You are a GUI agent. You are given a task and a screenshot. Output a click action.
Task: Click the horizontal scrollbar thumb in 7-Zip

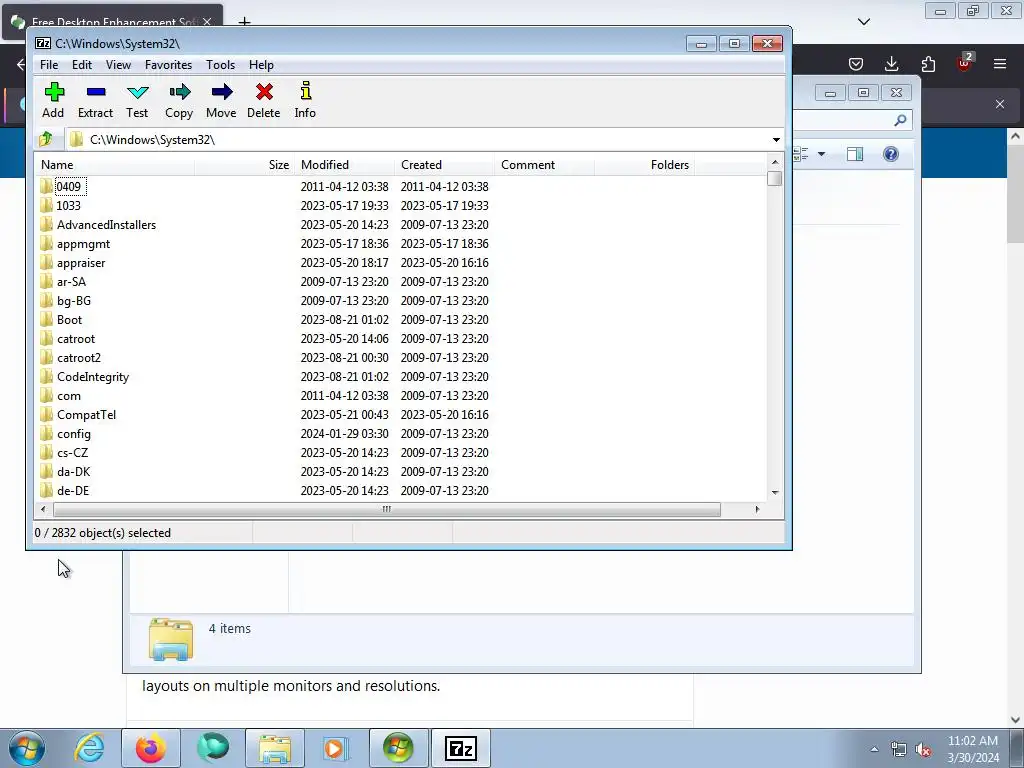[387, 509]
